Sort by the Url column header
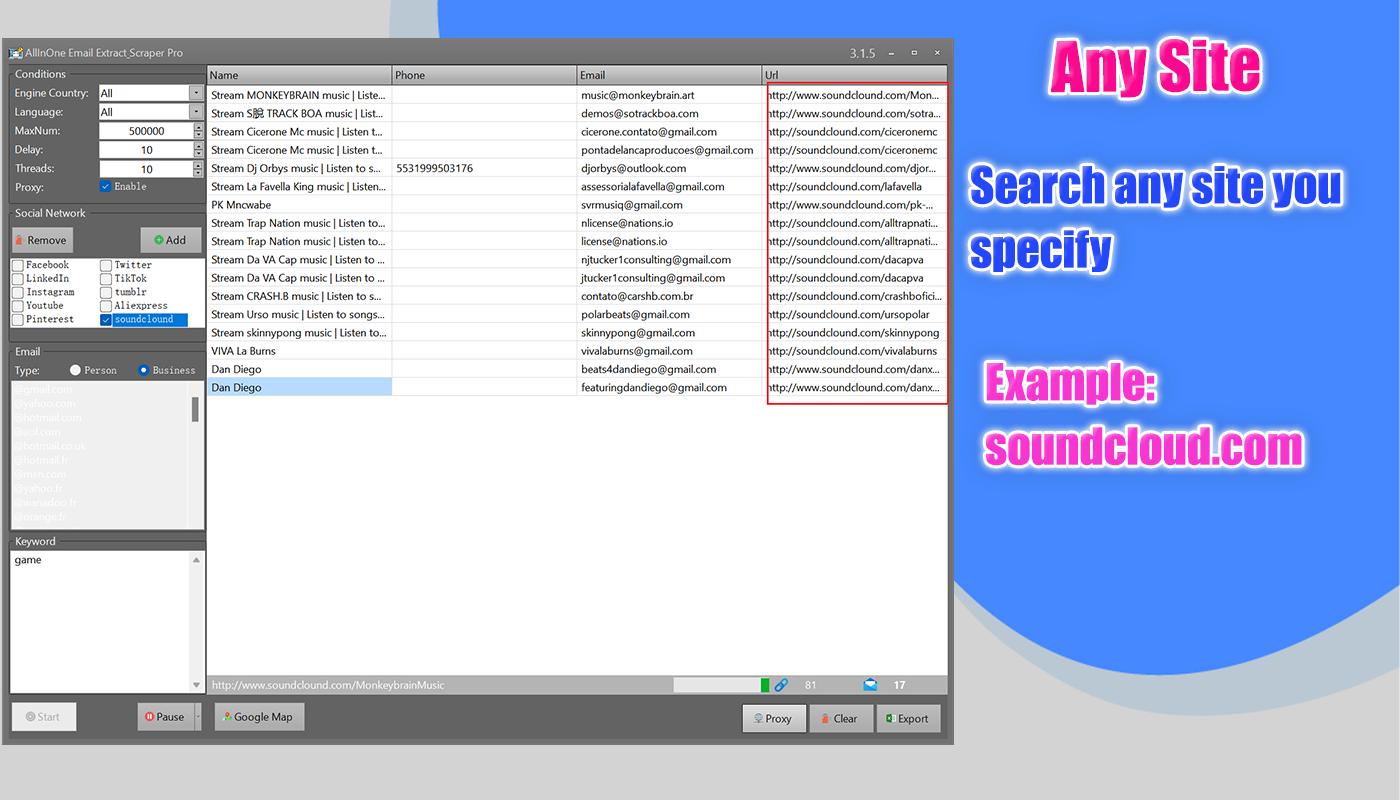 click(x=855, y=75)
